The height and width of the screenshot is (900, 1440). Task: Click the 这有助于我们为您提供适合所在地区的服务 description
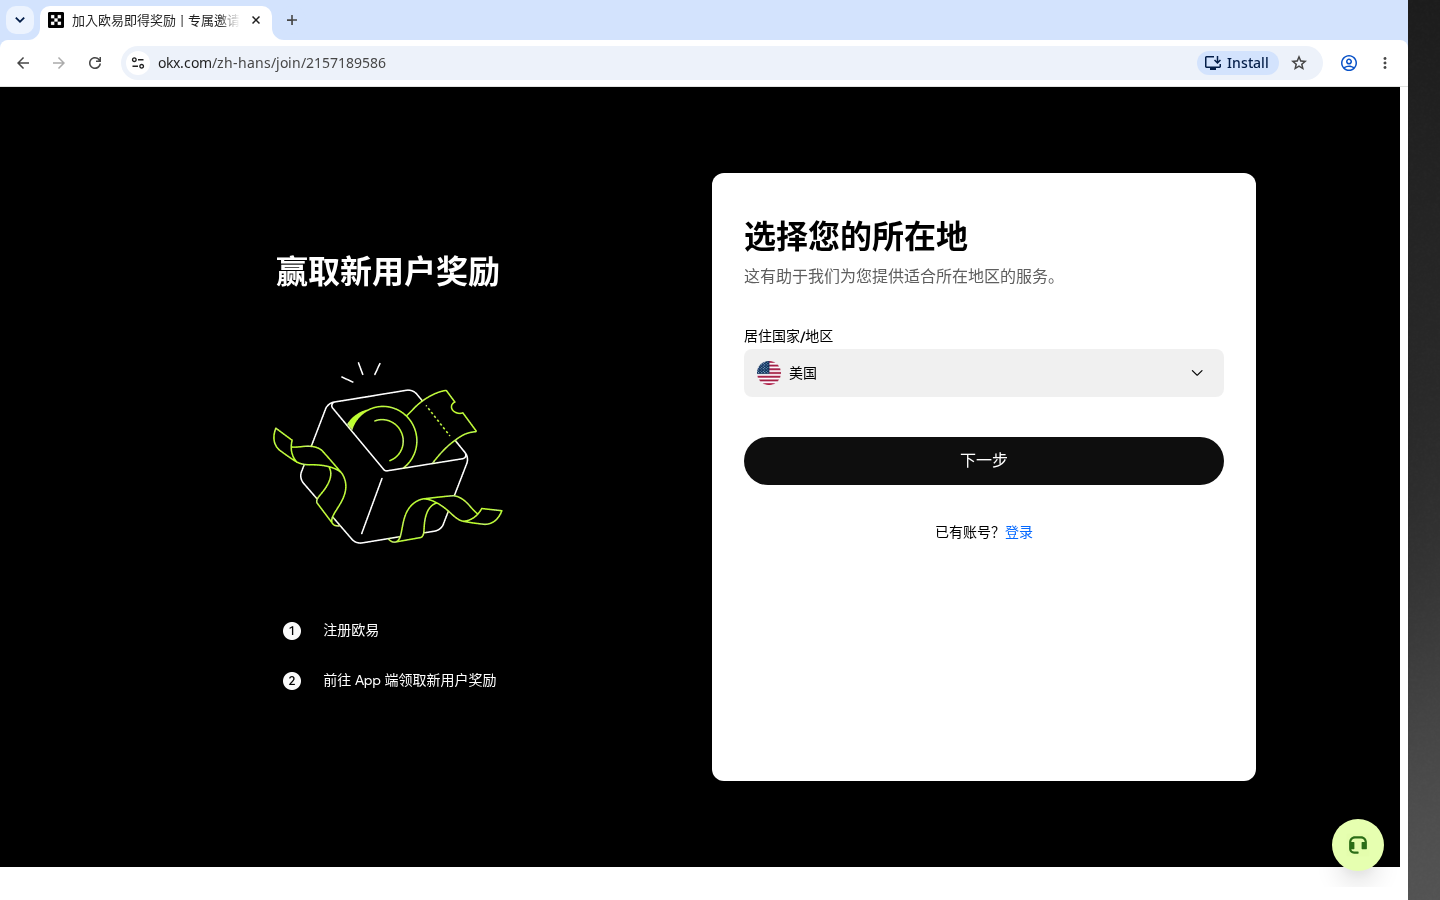(904, 276)
